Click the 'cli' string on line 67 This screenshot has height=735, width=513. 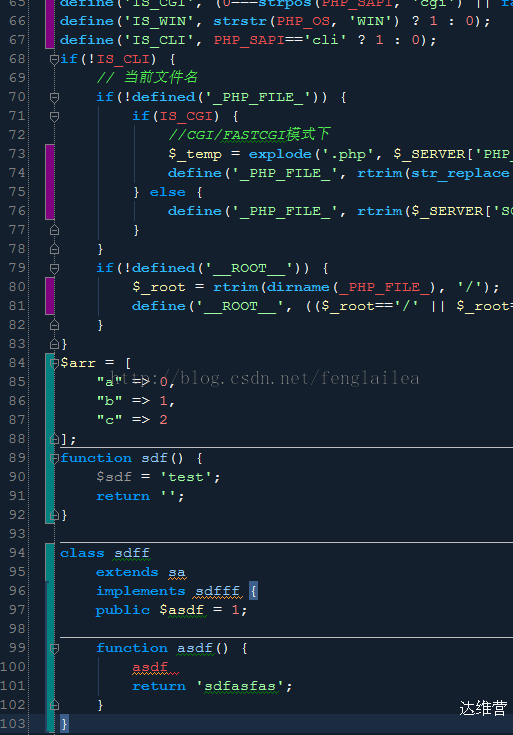[325, 40]
